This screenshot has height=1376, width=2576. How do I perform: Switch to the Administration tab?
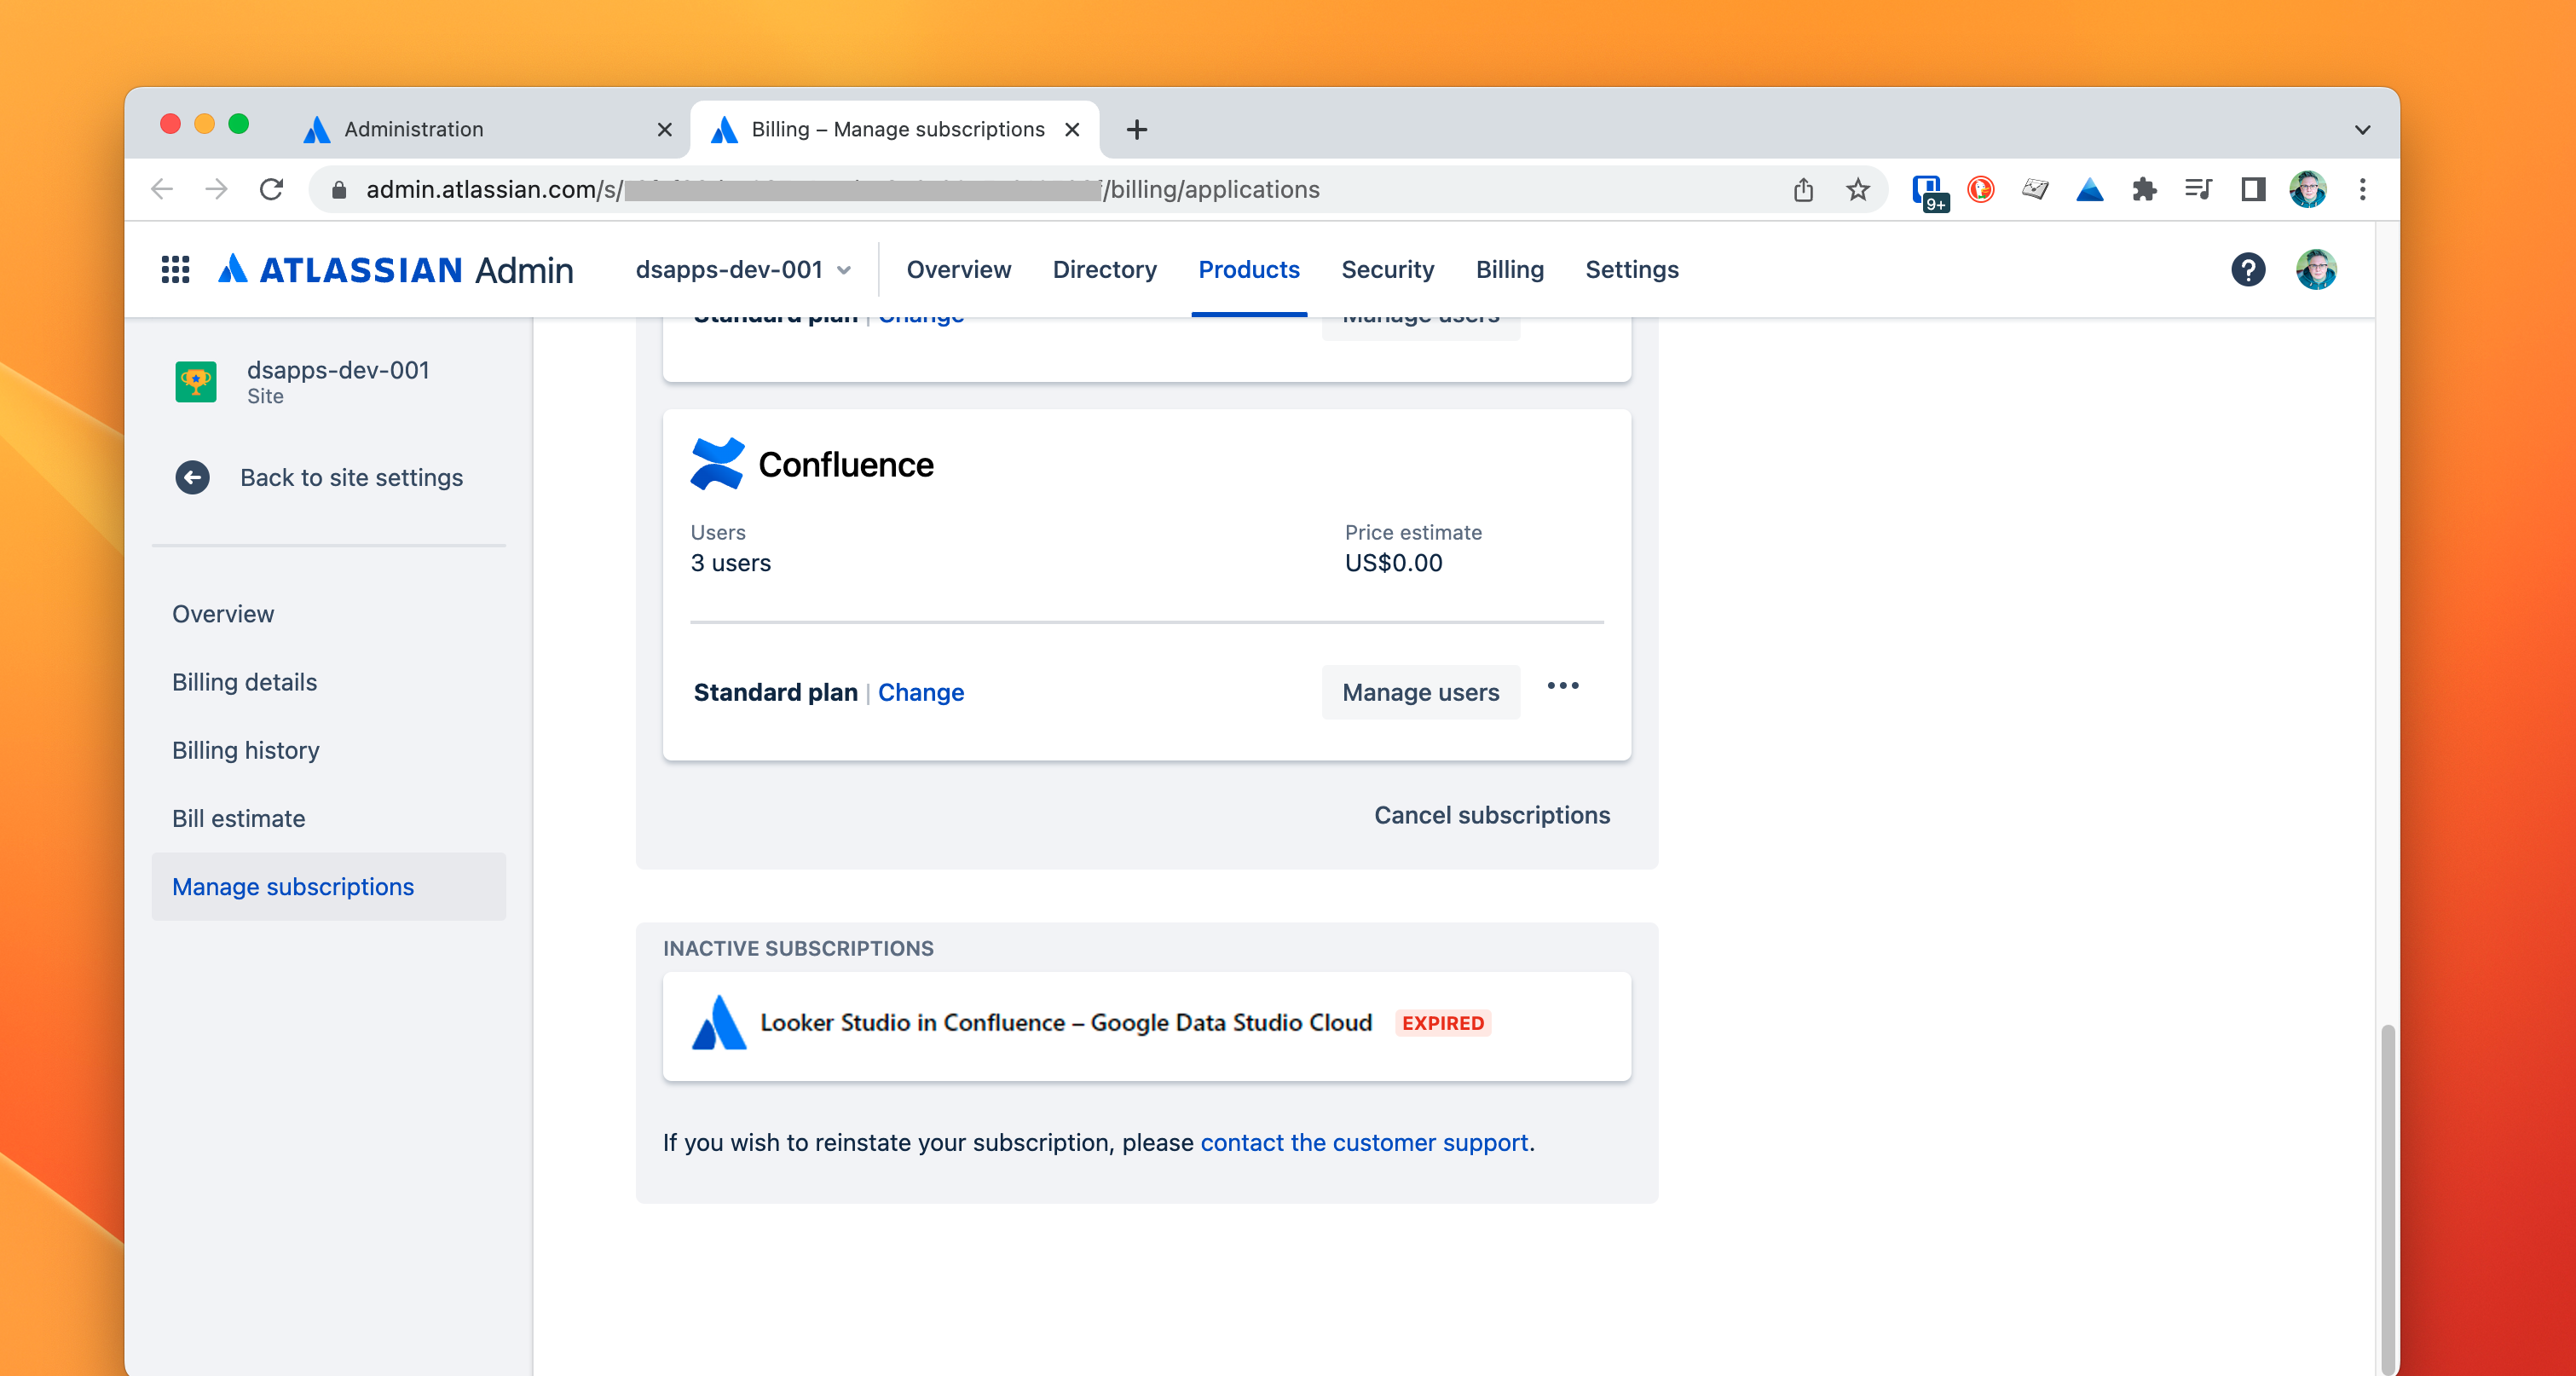(414, 129)
